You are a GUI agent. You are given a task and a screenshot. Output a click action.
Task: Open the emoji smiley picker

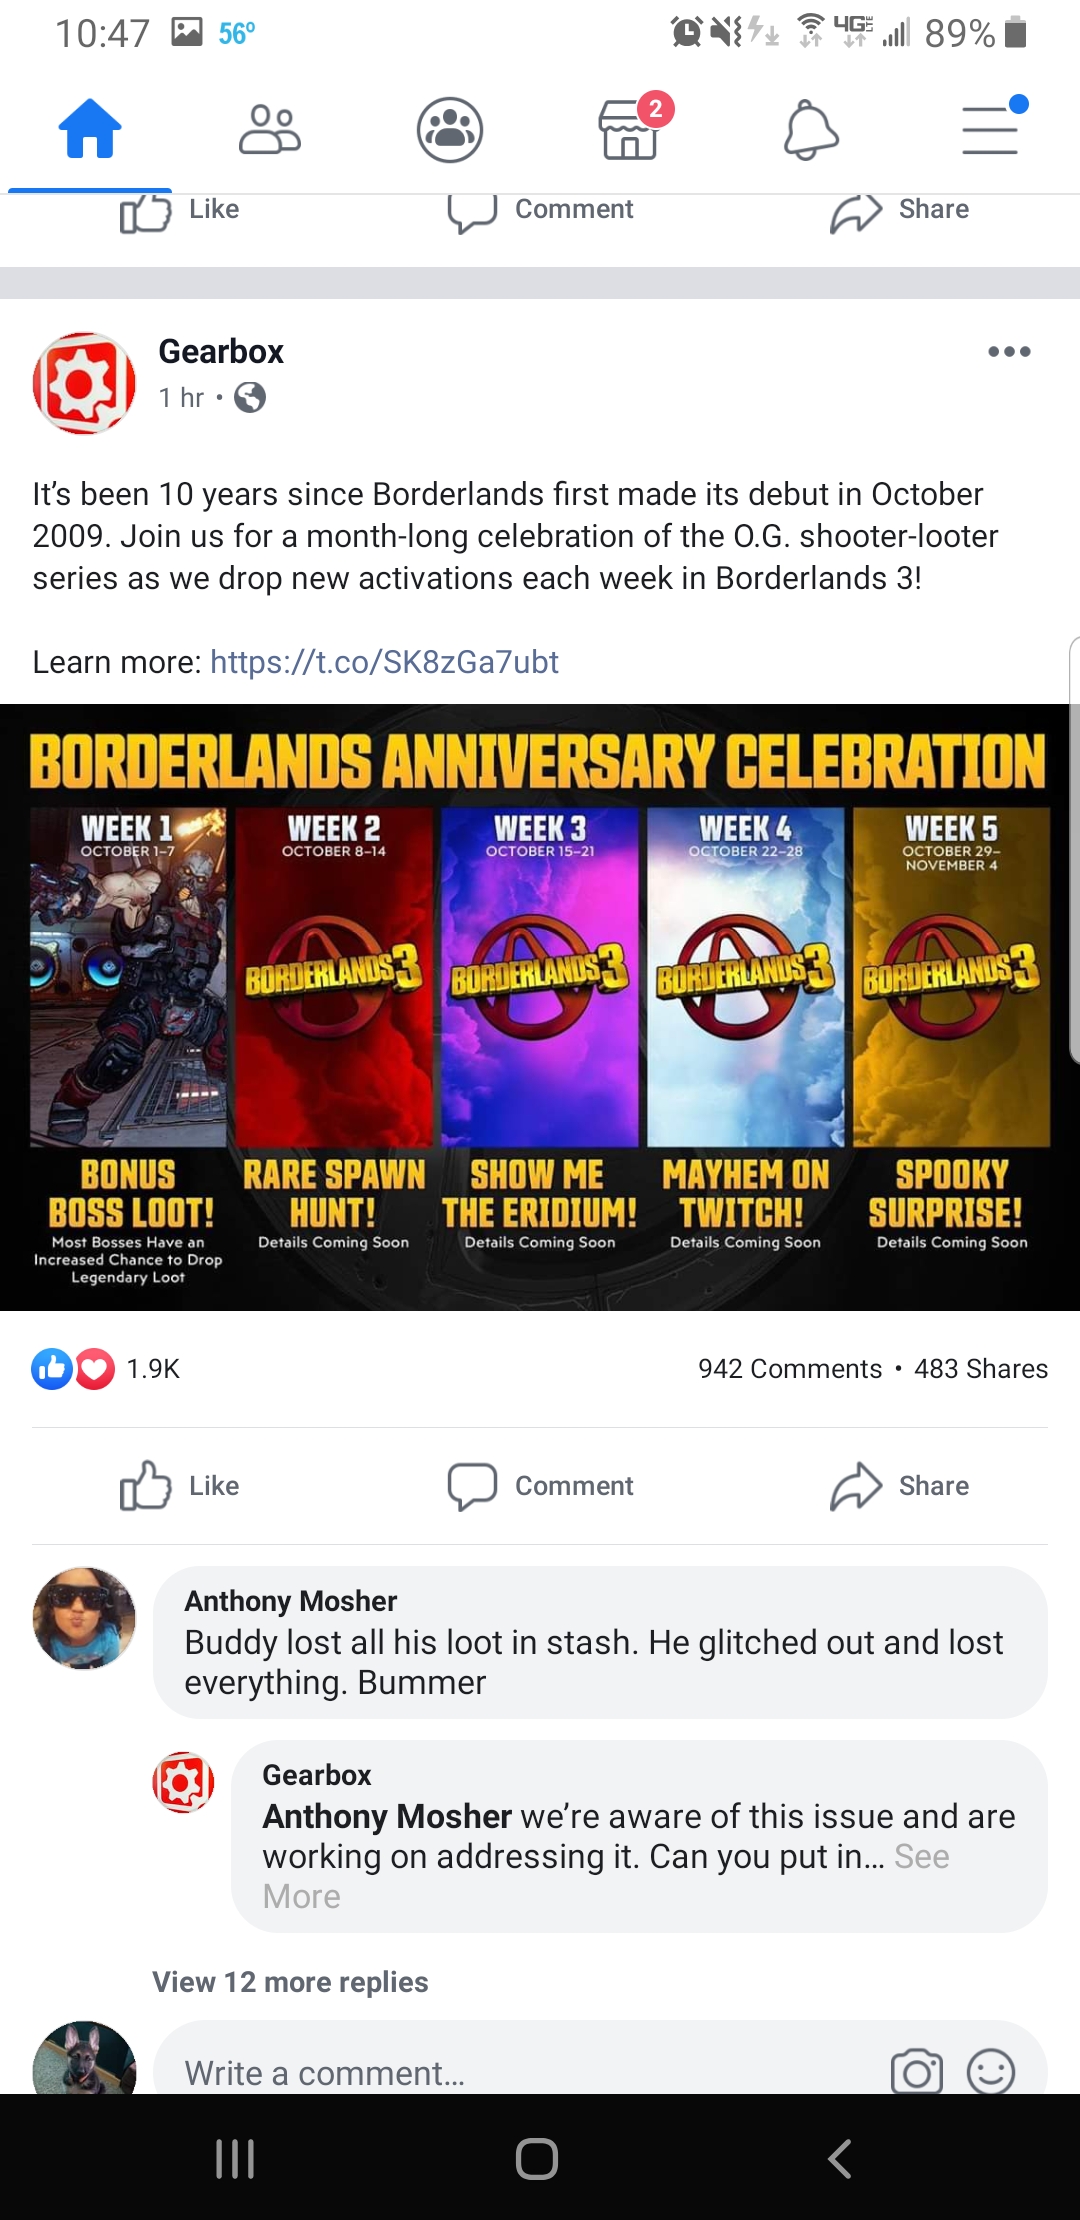tap(991, 2070)
